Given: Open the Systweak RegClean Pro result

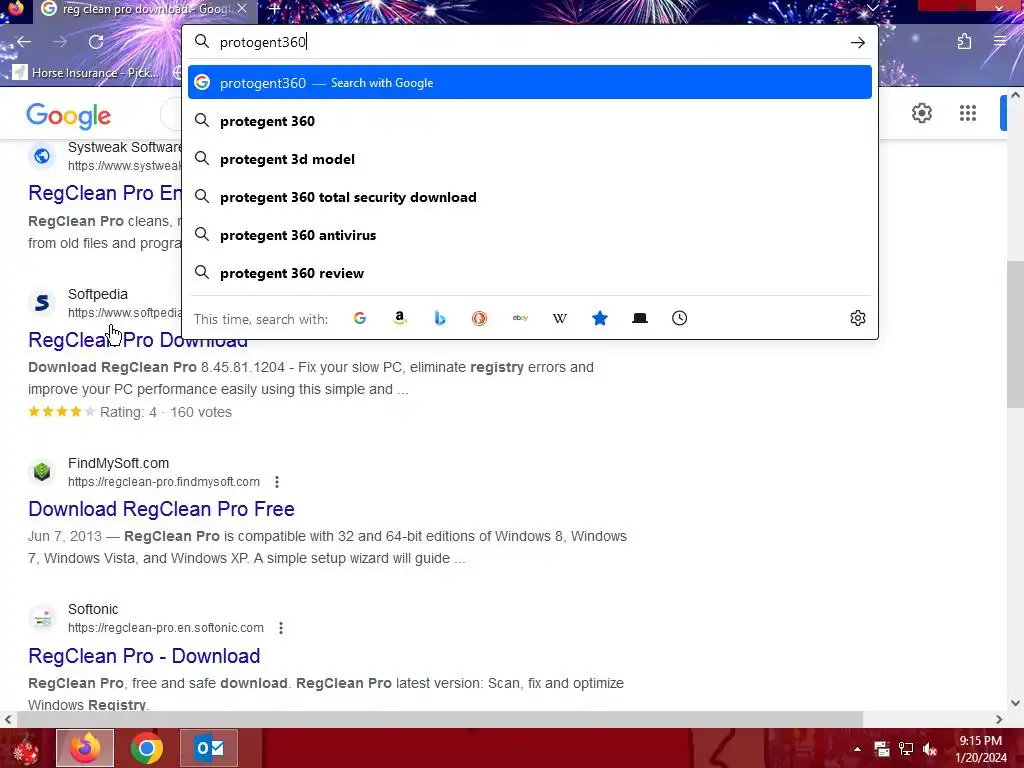Looking at the screenshot, I should click(105, 193).
